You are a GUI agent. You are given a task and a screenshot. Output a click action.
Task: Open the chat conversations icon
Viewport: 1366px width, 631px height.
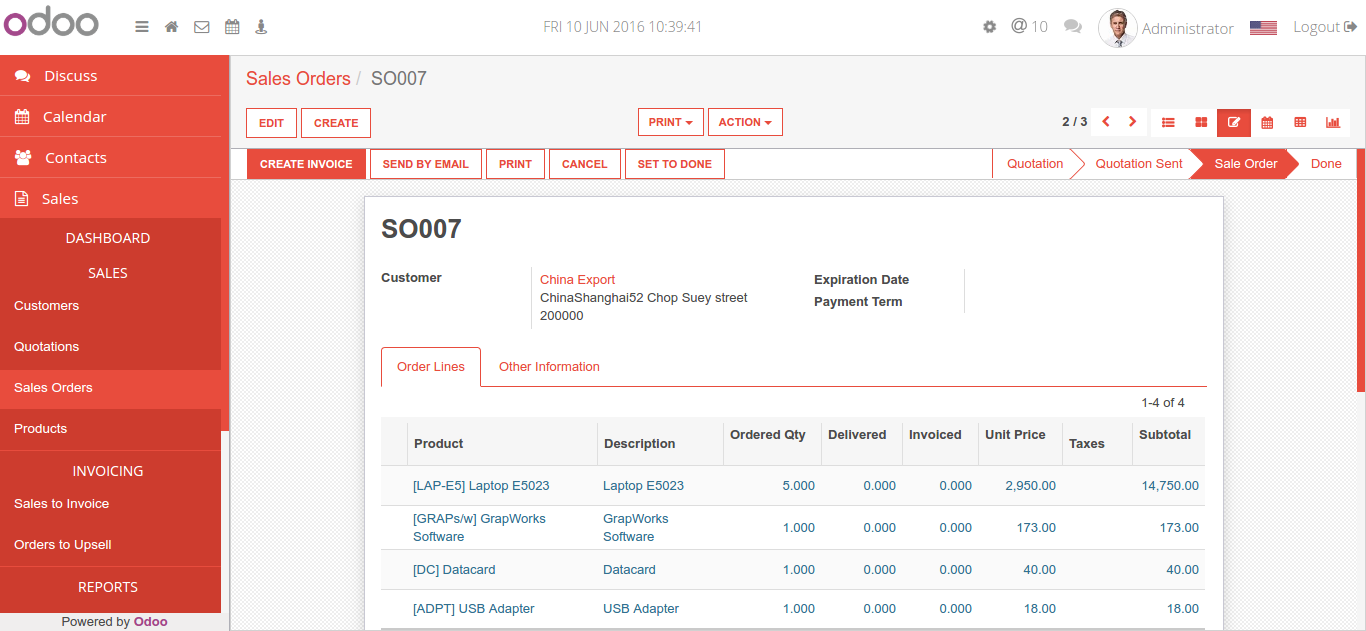click(1073, 27)
